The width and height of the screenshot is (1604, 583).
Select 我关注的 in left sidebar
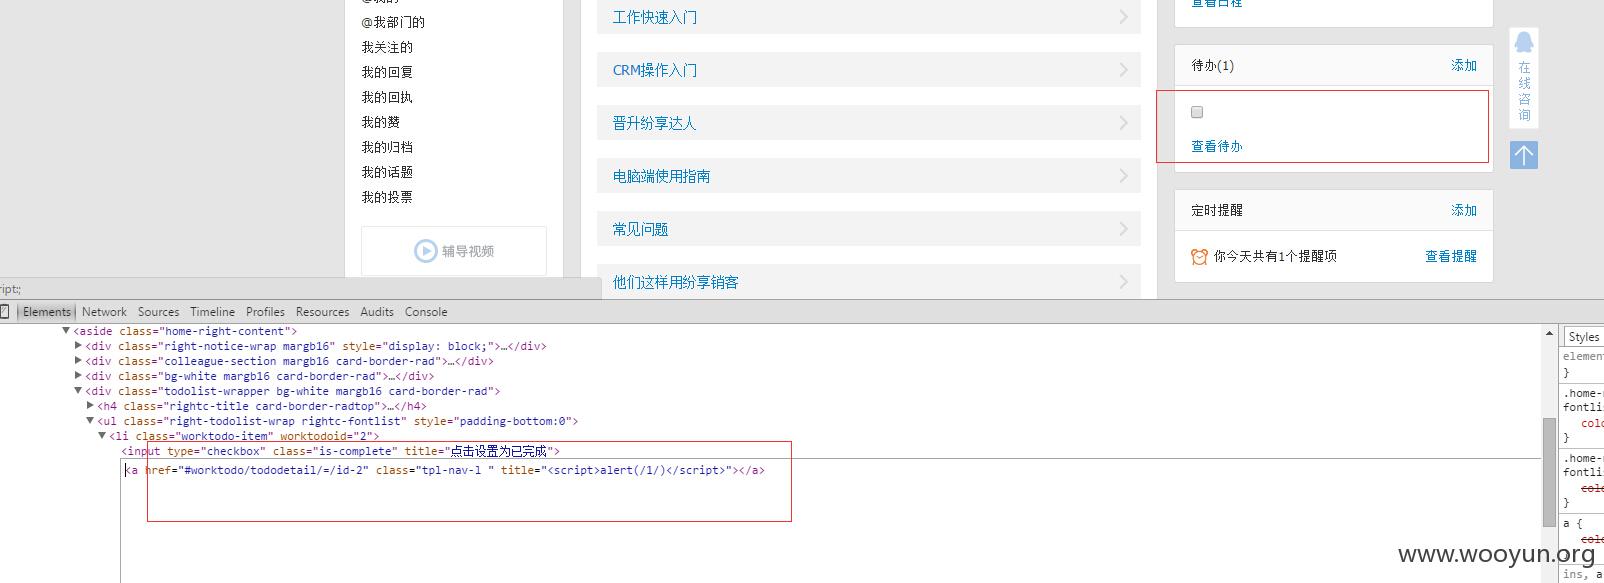387,47
